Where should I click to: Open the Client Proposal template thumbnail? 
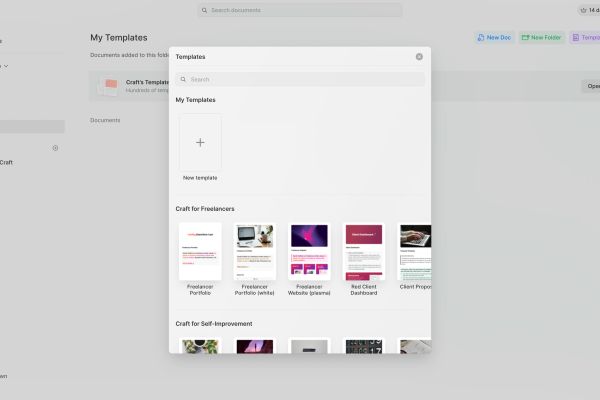point(414,251)
